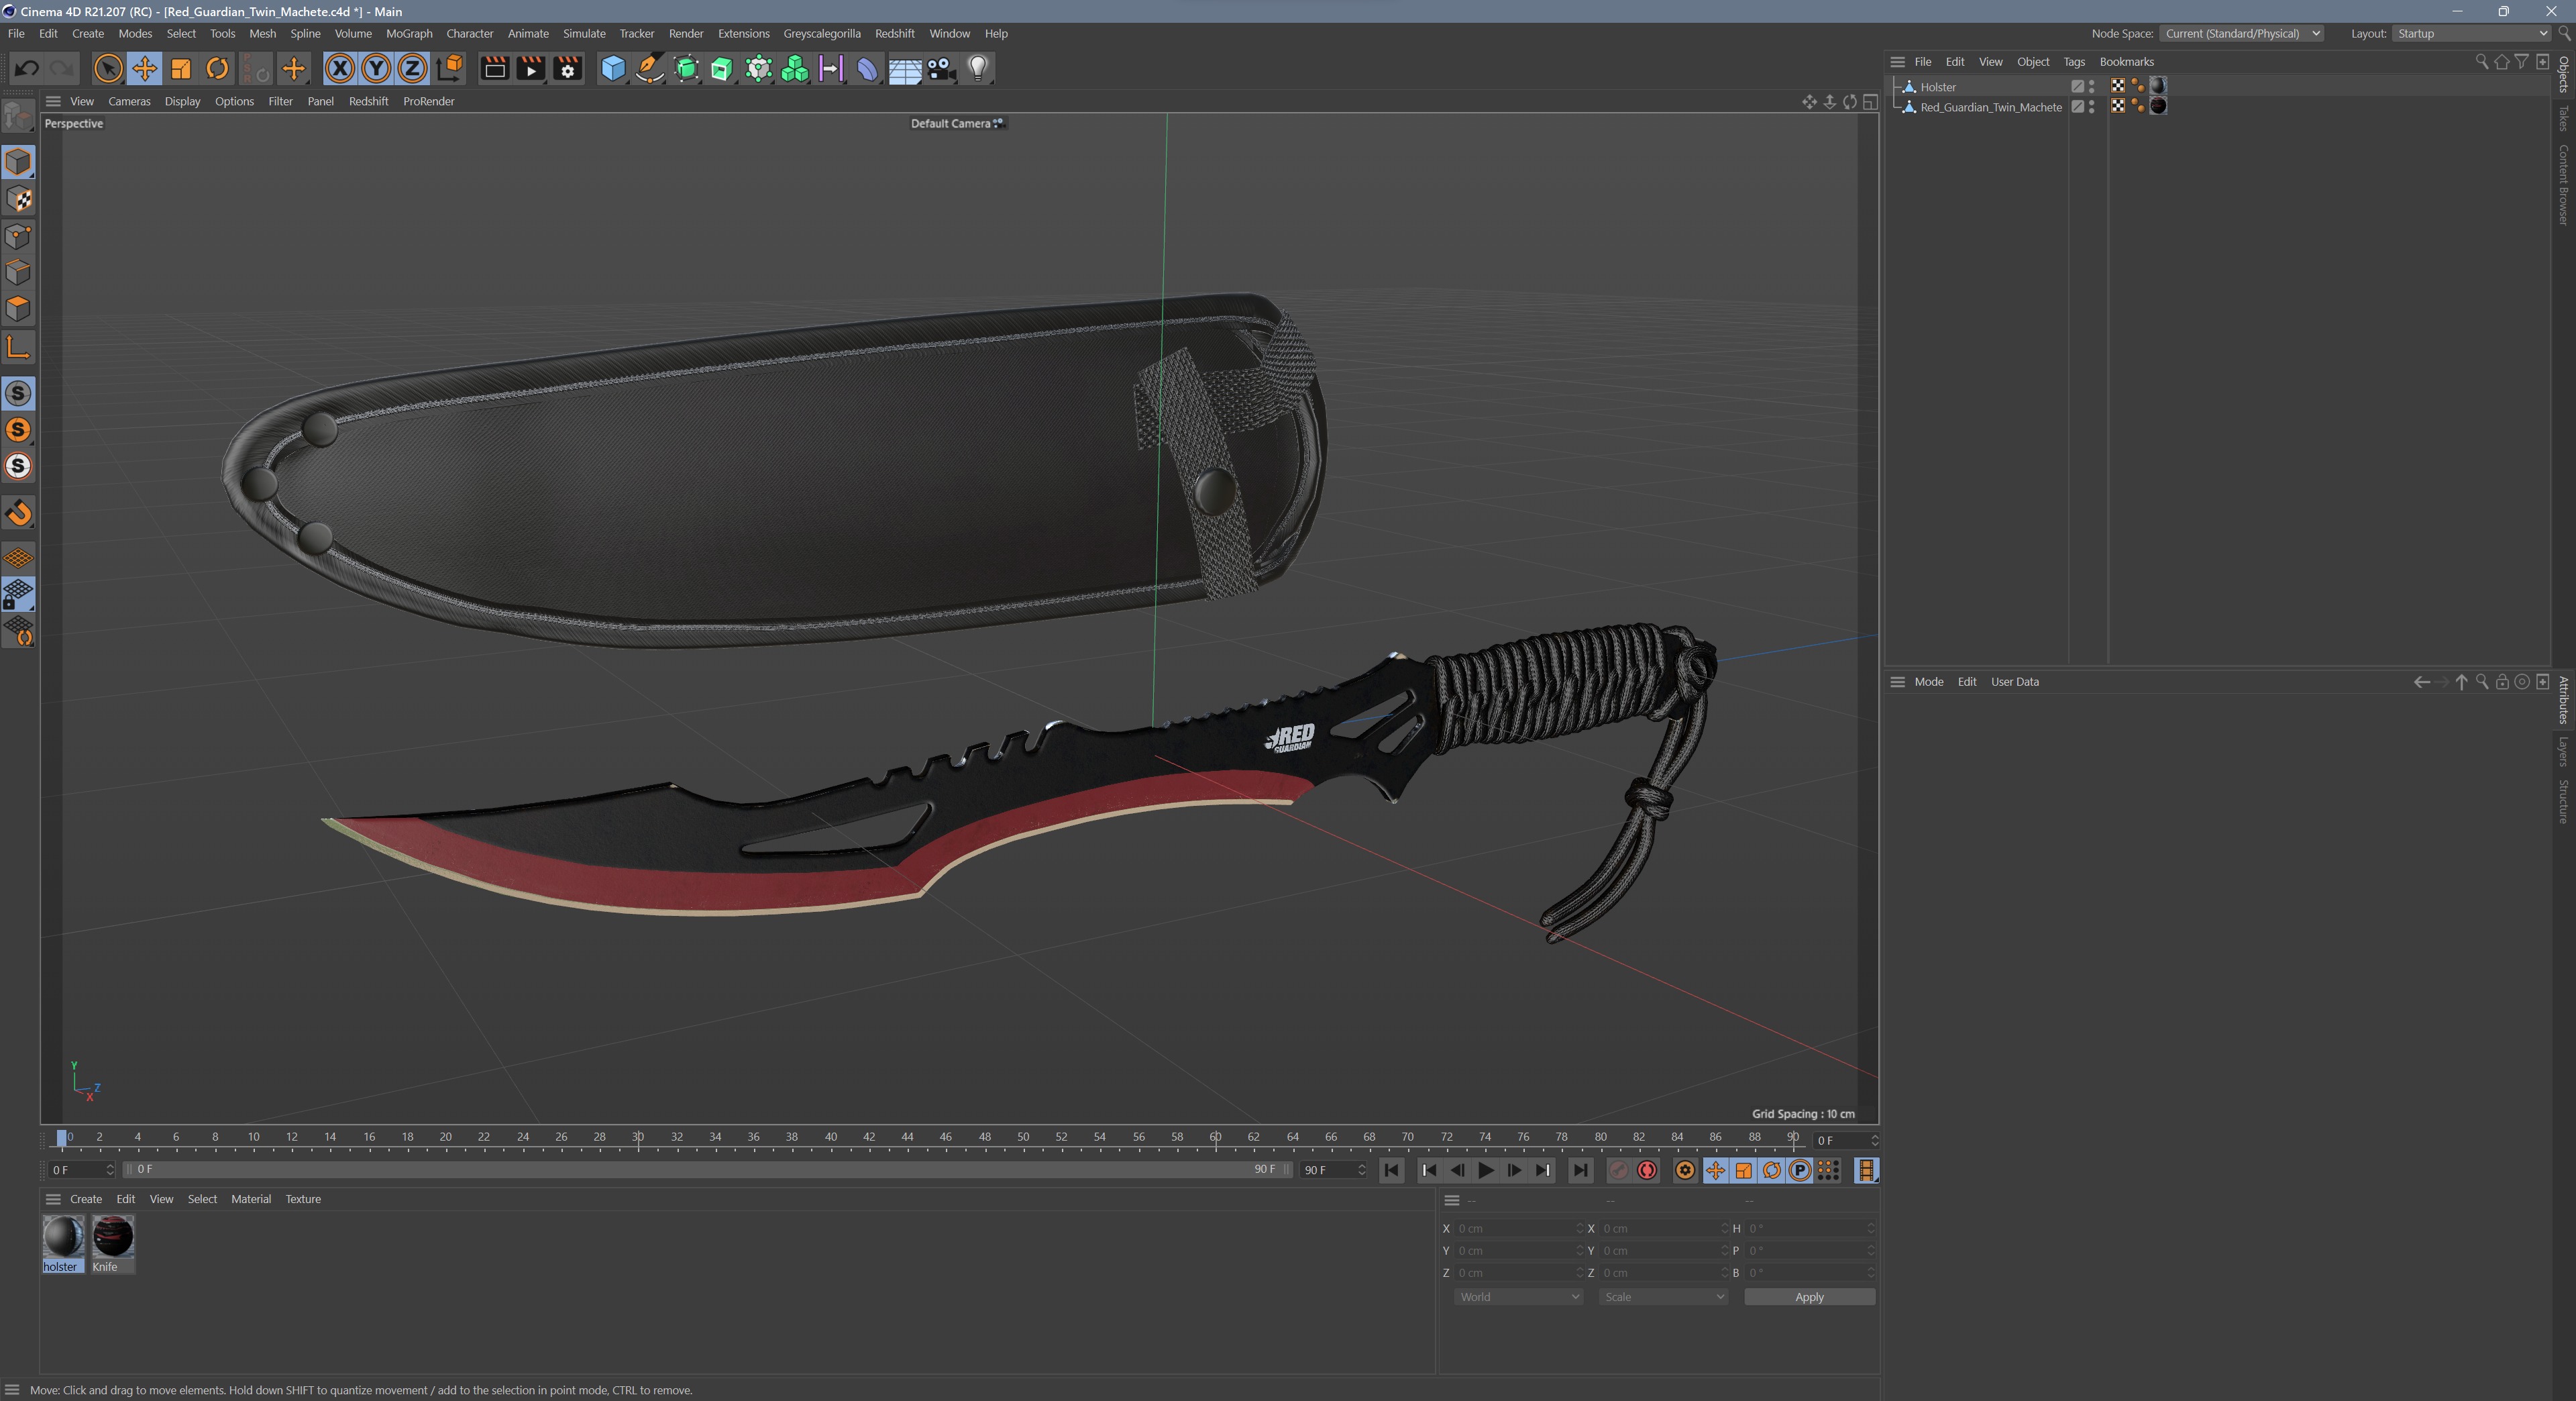Select the Knife material thumbnail
Image resolution: width=2576 pixels, height=1401 pixels.
pyautogui.click(x=113, y=1237)
